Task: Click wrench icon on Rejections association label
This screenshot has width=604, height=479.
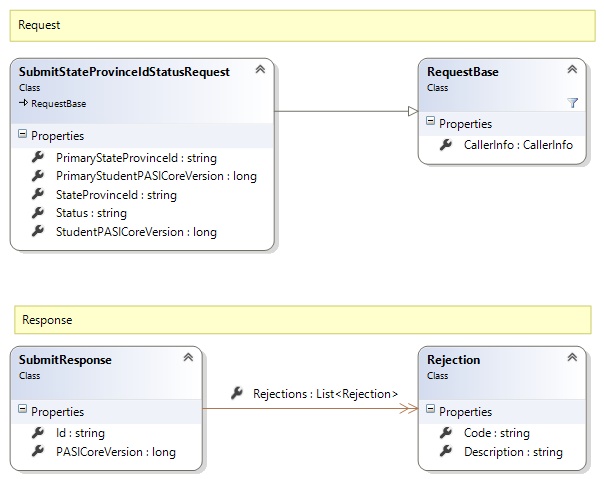Action: tap(237, 394)
